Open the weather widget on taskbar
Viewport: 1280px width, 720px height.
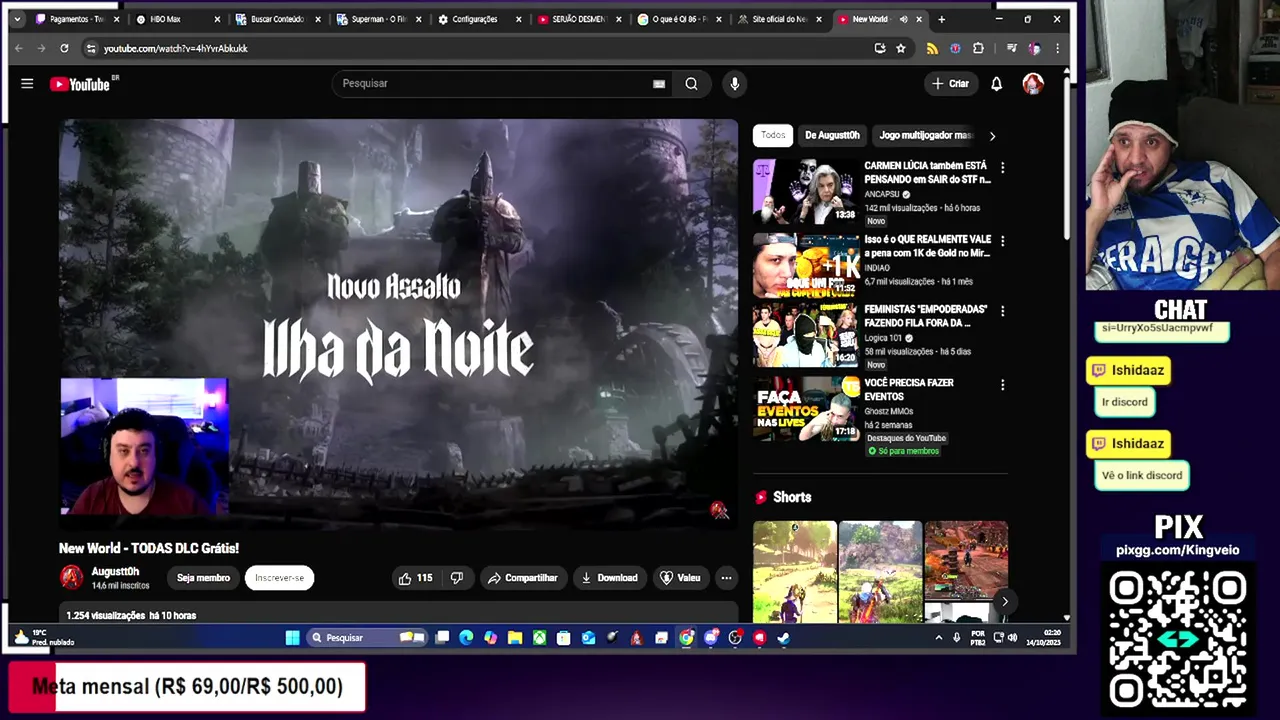(x=44, y=638)
